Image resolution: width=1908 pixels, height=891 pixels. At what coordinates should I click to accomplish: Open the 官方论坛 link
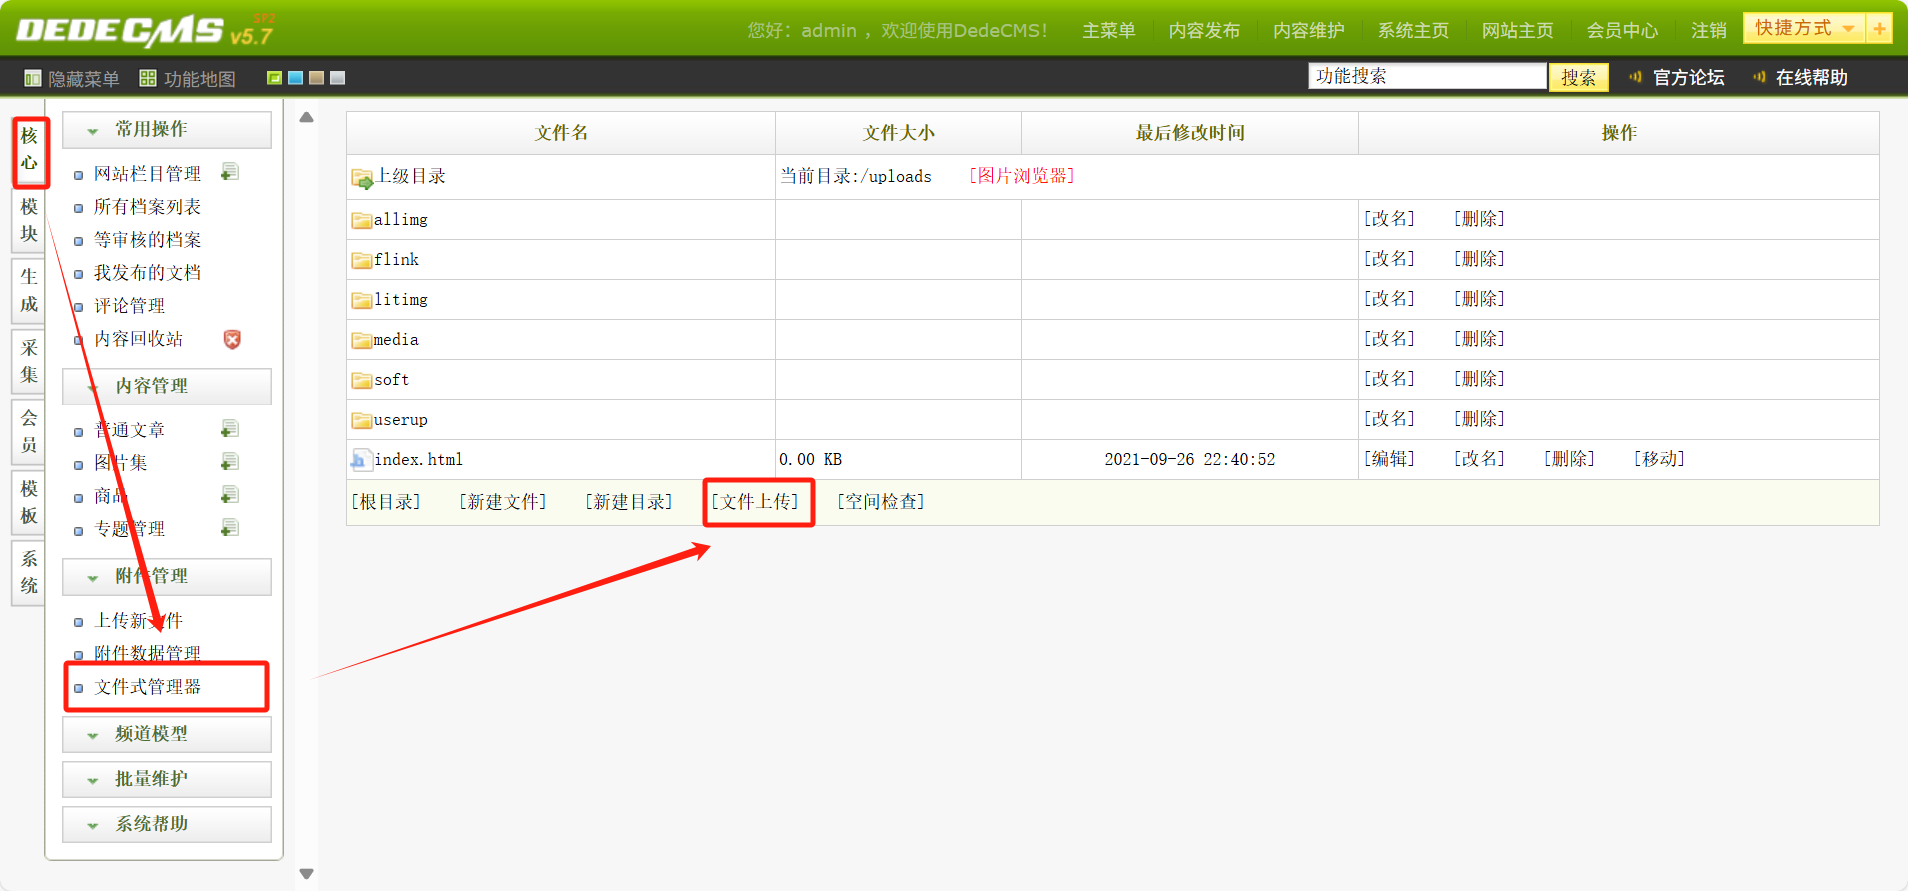(x=1688, y=78)
